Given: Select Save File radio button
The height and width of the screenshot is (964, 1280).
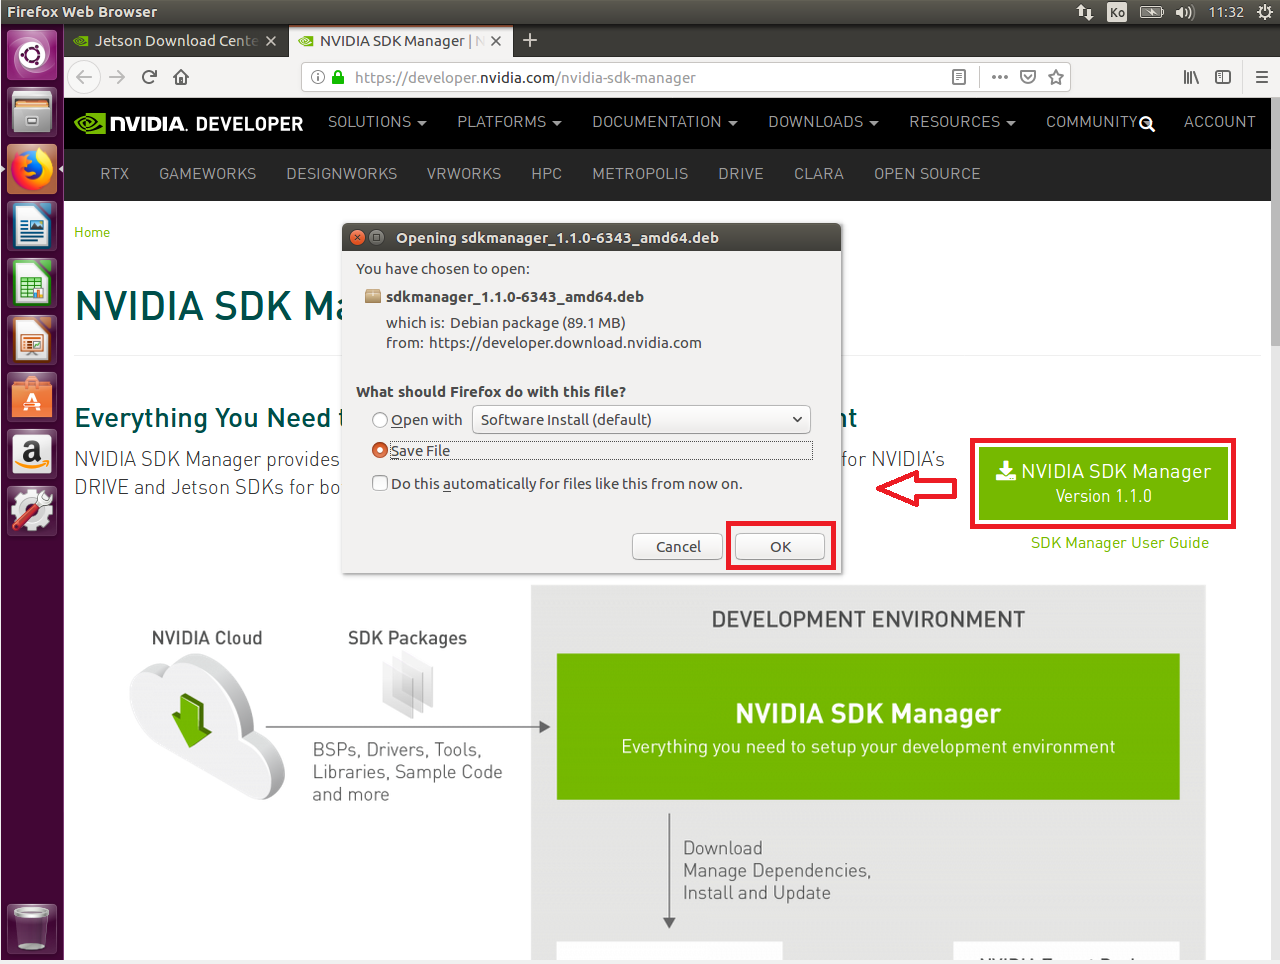Looking at the screenshot, I should coord(380,450).
